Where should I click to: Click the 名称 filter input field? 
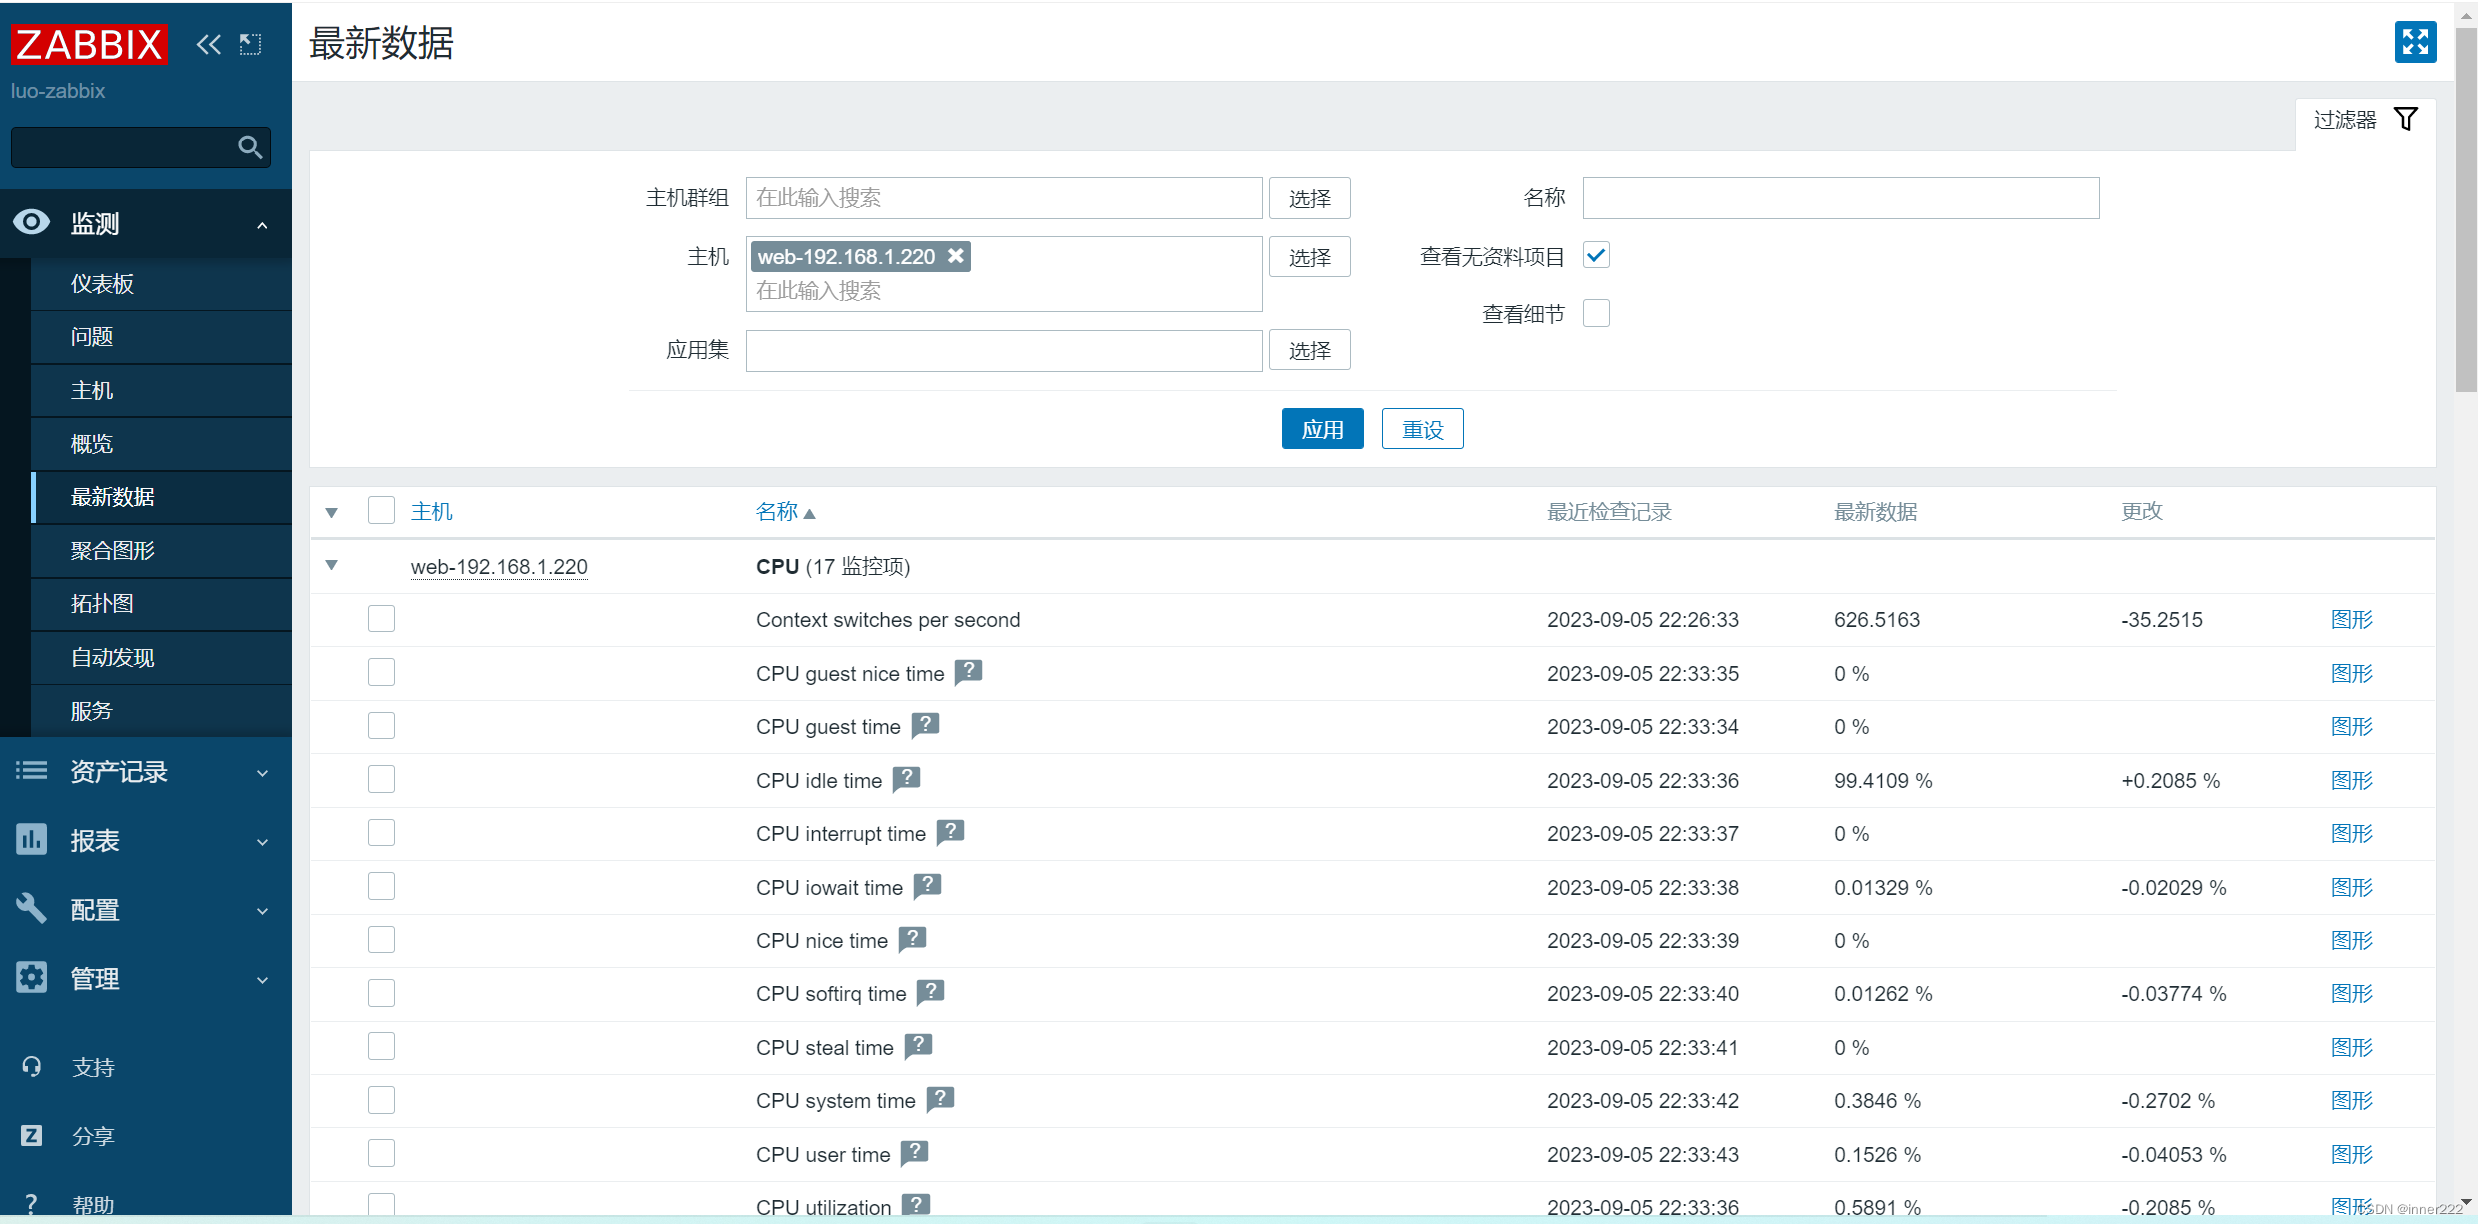[x=1840, y=198]
